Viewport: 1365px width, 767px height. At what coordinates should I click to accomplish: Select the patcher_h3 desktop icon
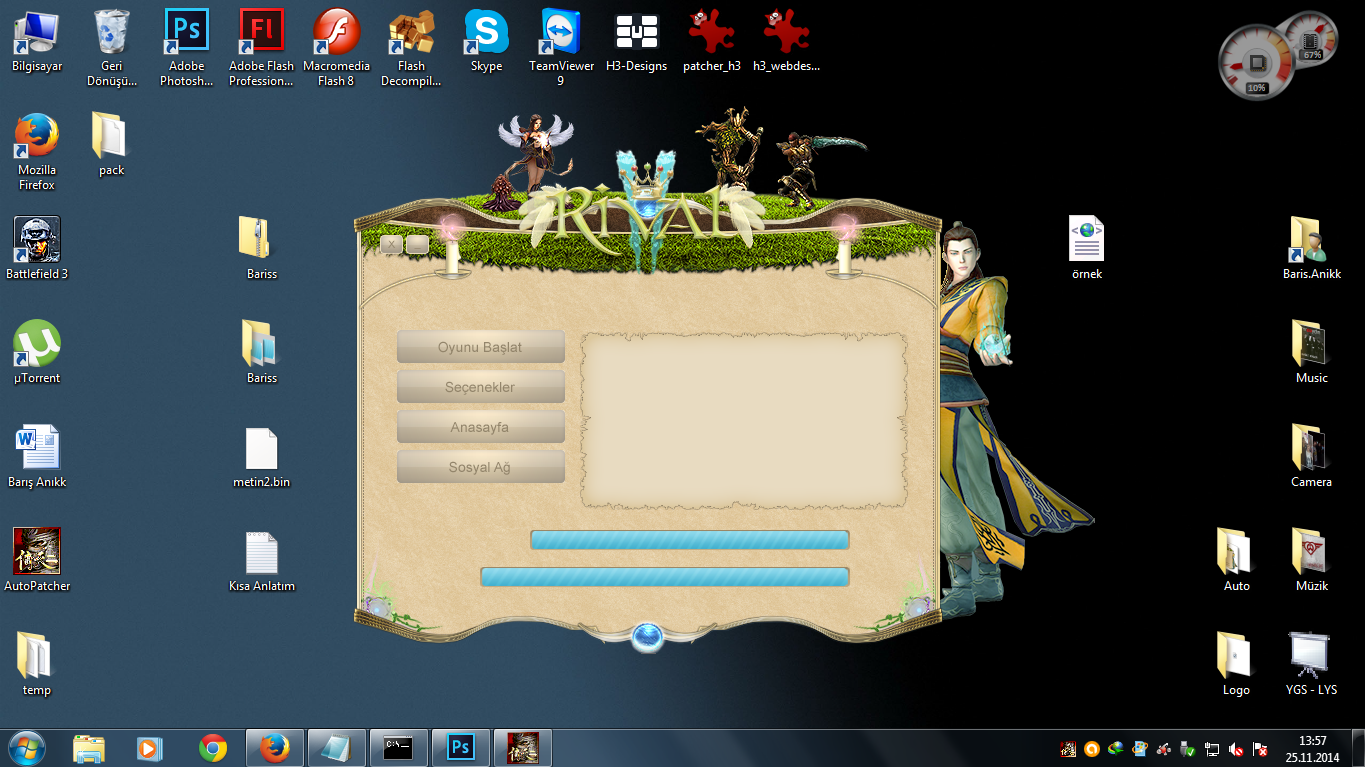pos(712,42)
